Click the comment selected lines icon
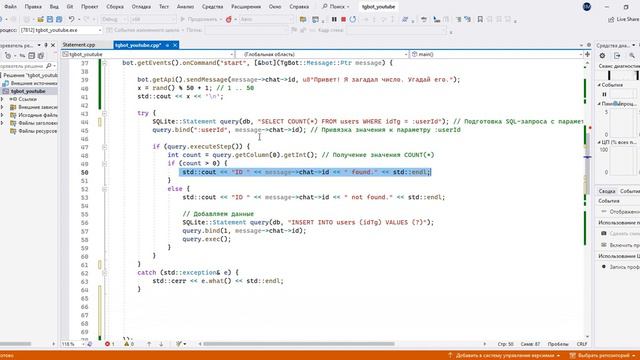640x360 pixels. [458, 19]
